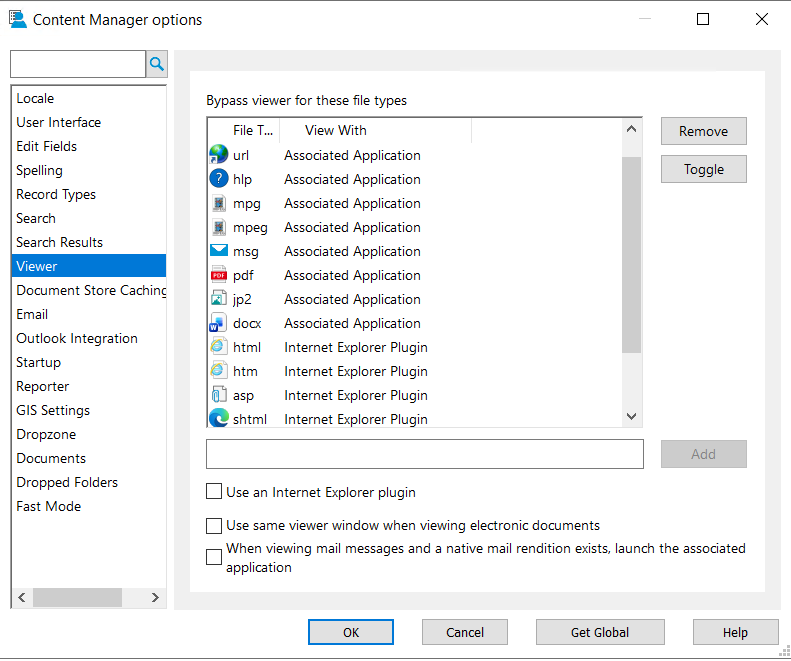Click 'Internet Explorer Plugin' in html row

356,348
